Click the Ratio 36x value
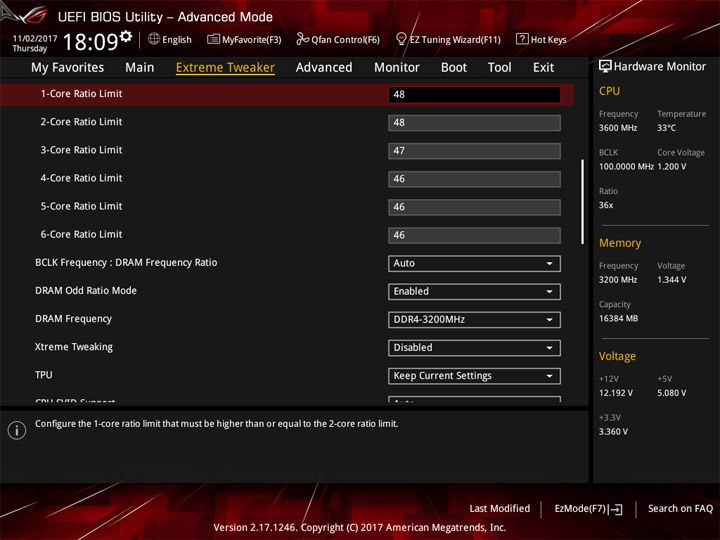720x540 pixels. 606,205
